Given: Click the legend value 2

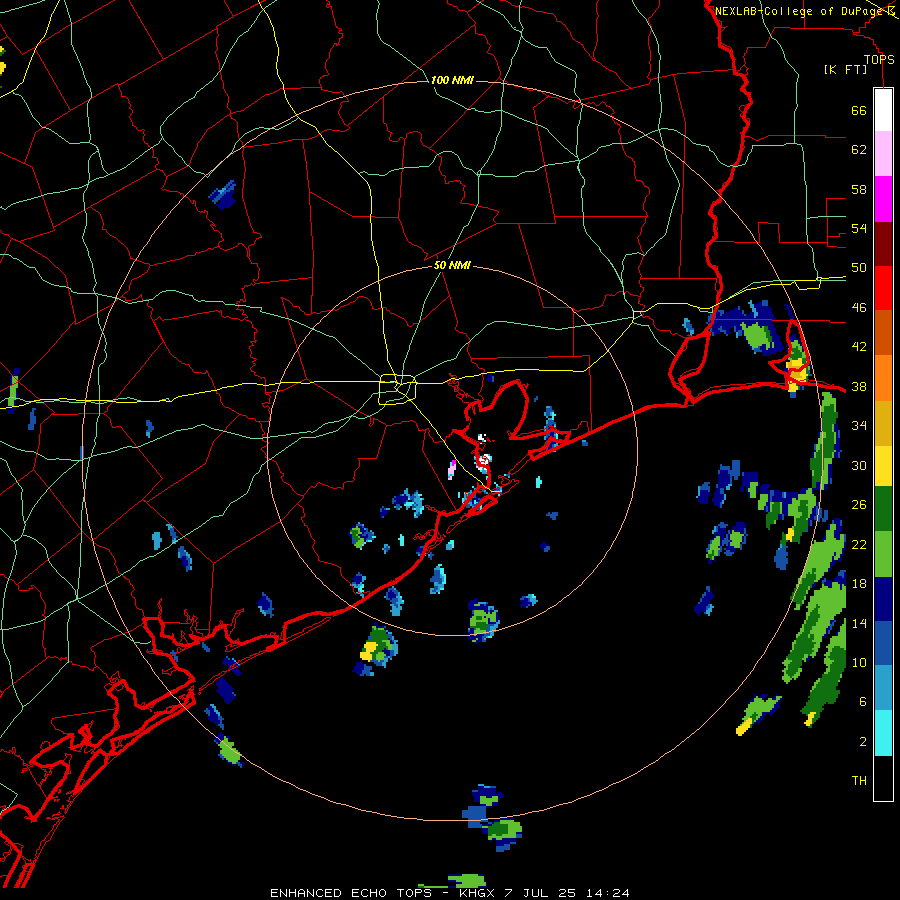Looking at the screenshot, I should pyautogui.click(x=862, y=742).
